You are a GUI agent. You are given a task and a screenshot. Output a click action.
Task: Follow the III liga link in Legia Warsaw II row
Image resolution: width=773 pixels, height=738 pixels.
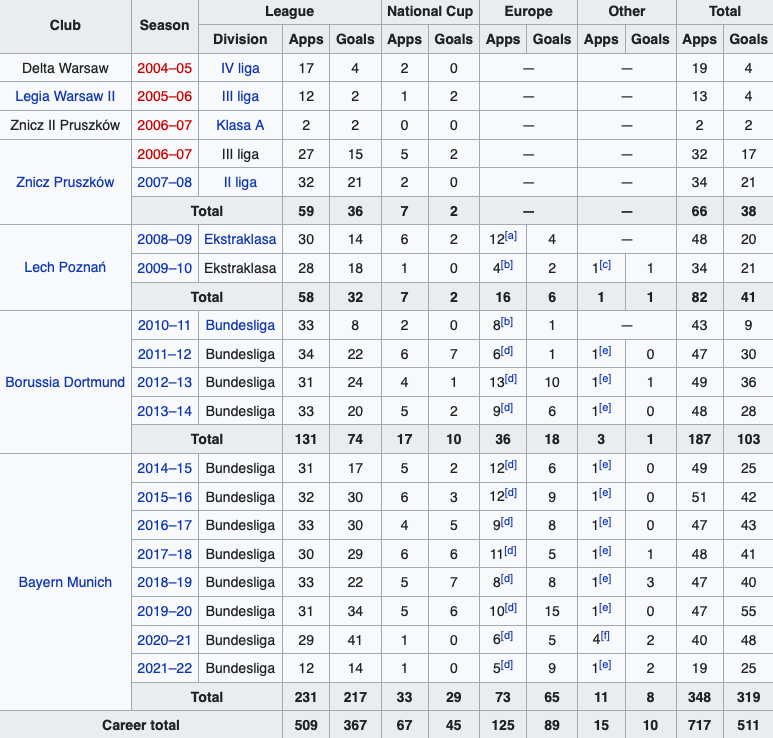(x=240, y=96)
